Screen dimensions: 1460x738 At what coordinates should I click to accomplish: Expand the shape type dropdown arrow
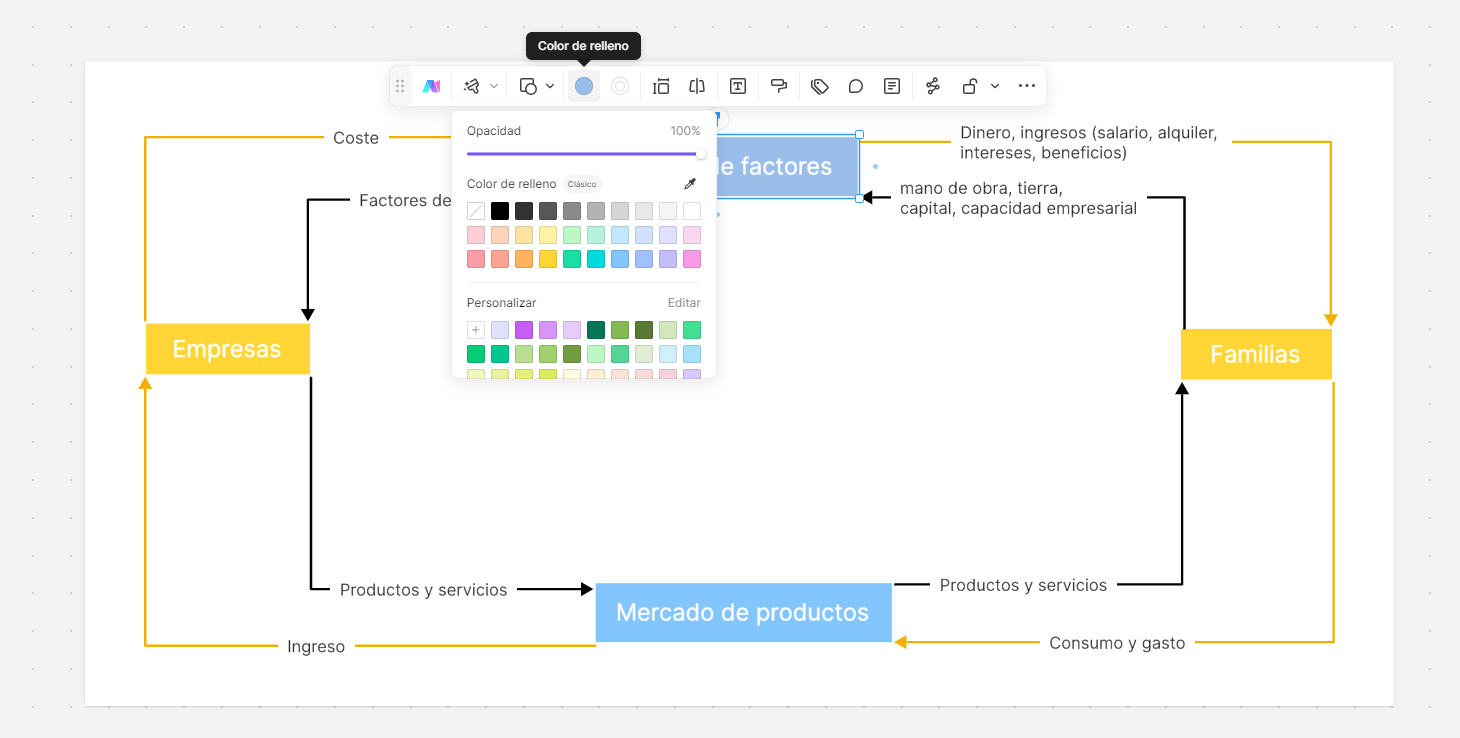tap(550, 86)
